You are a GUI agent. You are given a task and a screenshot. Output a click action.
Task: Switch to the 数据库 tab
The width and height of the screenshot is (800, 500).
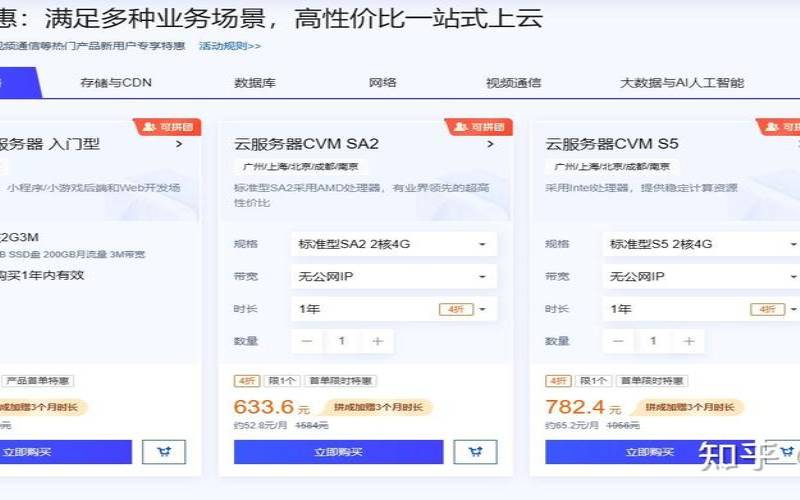(255, 83)
